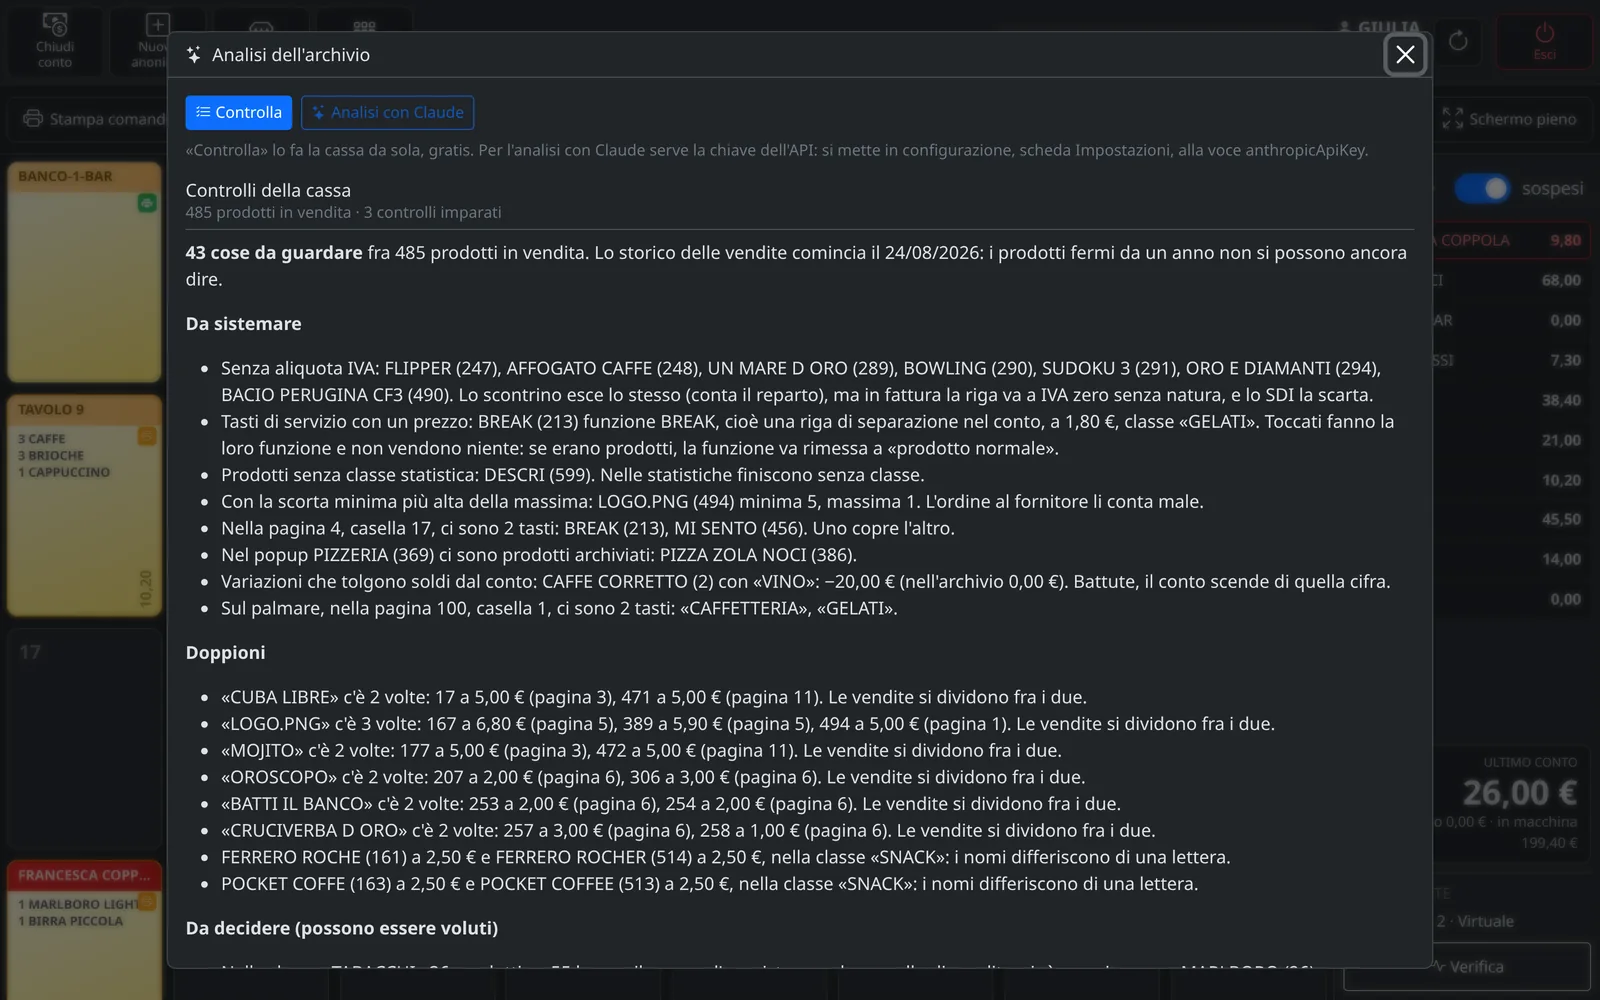Click the Da decidere (possono essere voluti) heading
The image size is (1600, 1000).
click(x=342, y=928)
